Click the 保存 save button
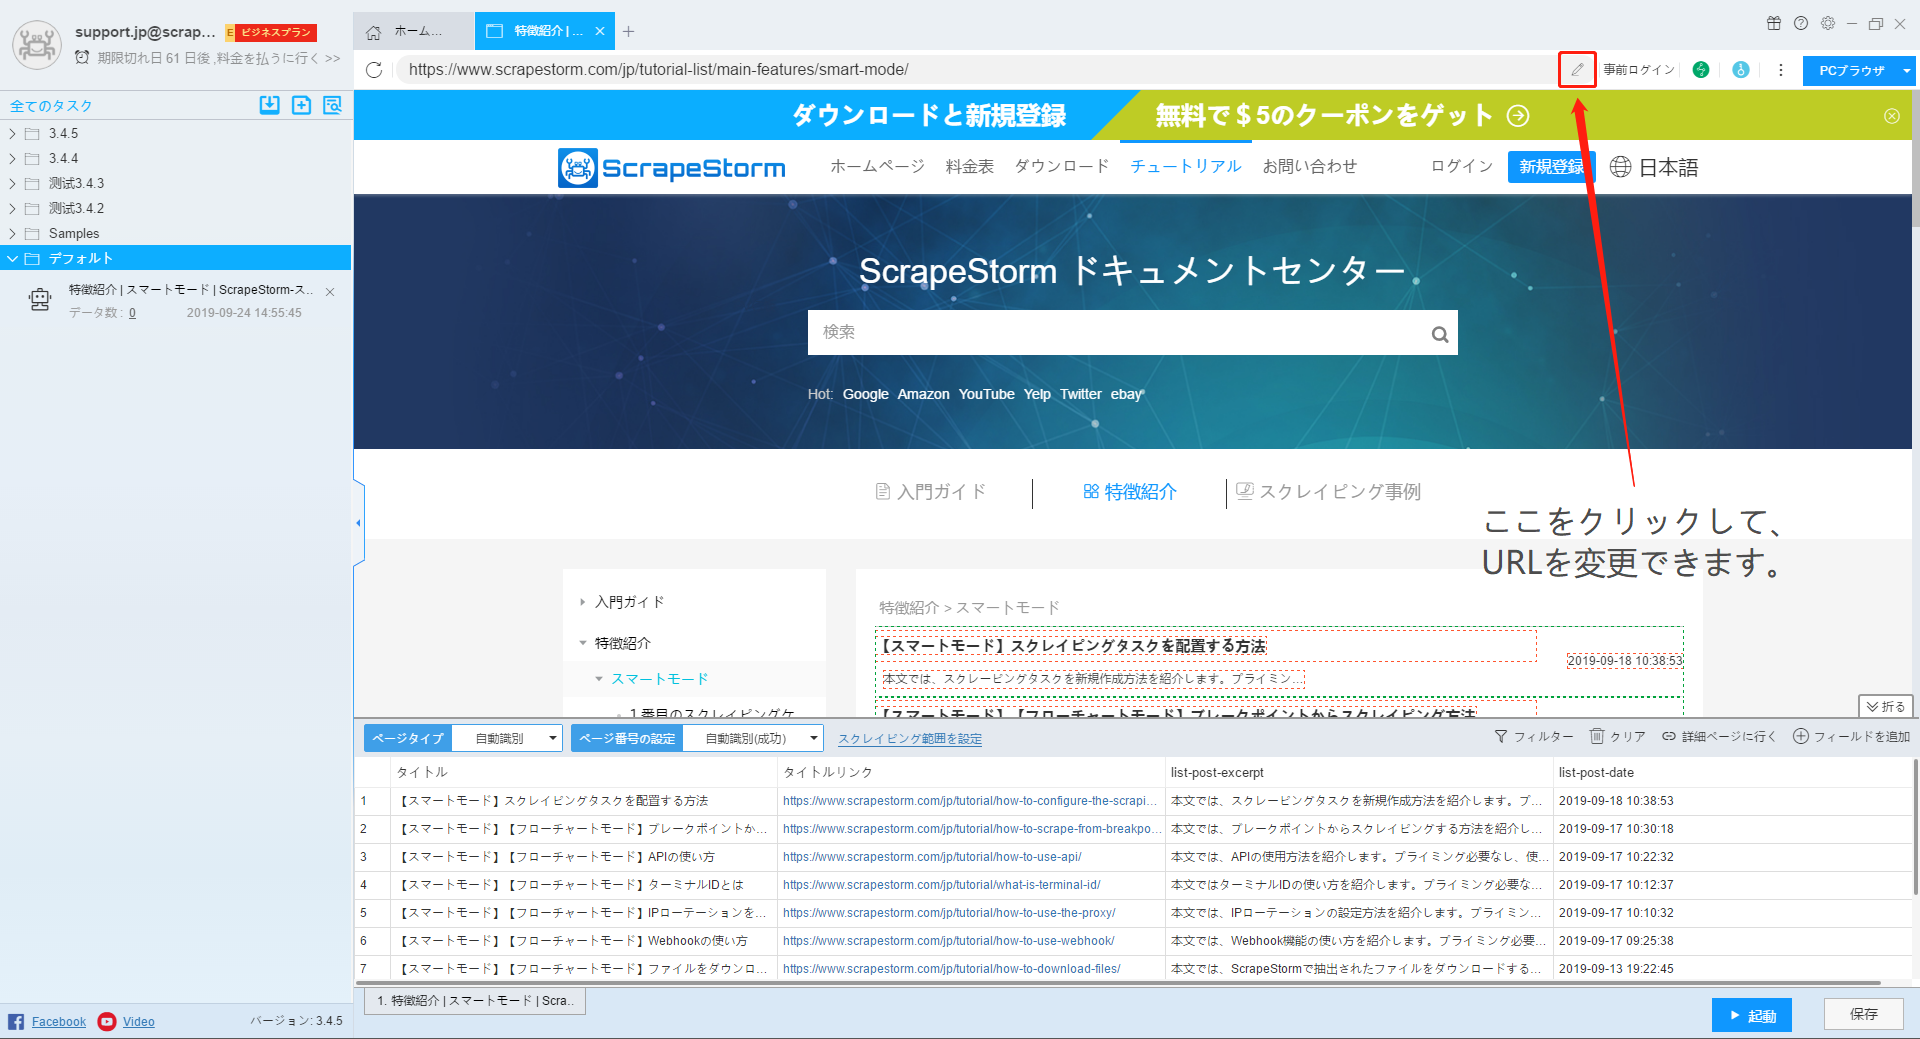Viewport: 1920px width, 1039px height. pos(1863,1014)
